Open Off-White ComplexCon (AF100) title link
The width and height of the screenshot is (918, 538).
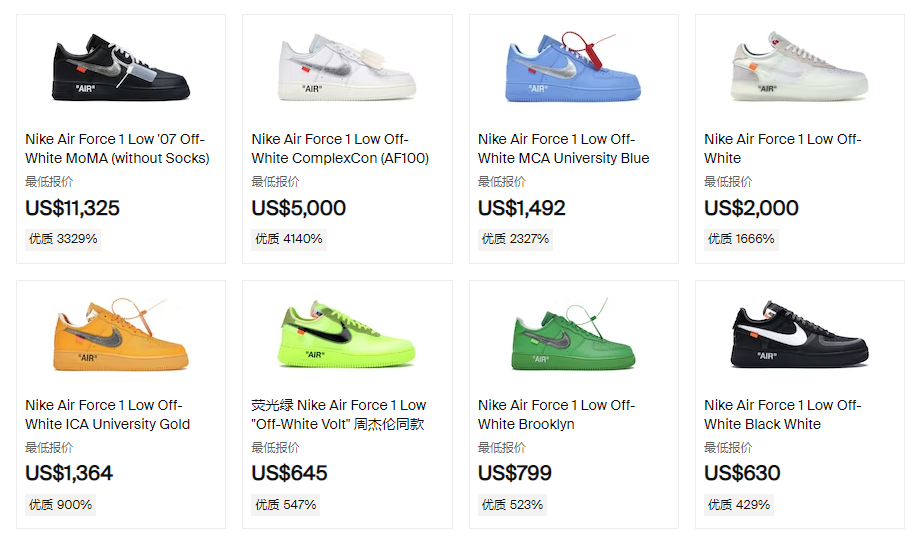click(x=340, y=149)
